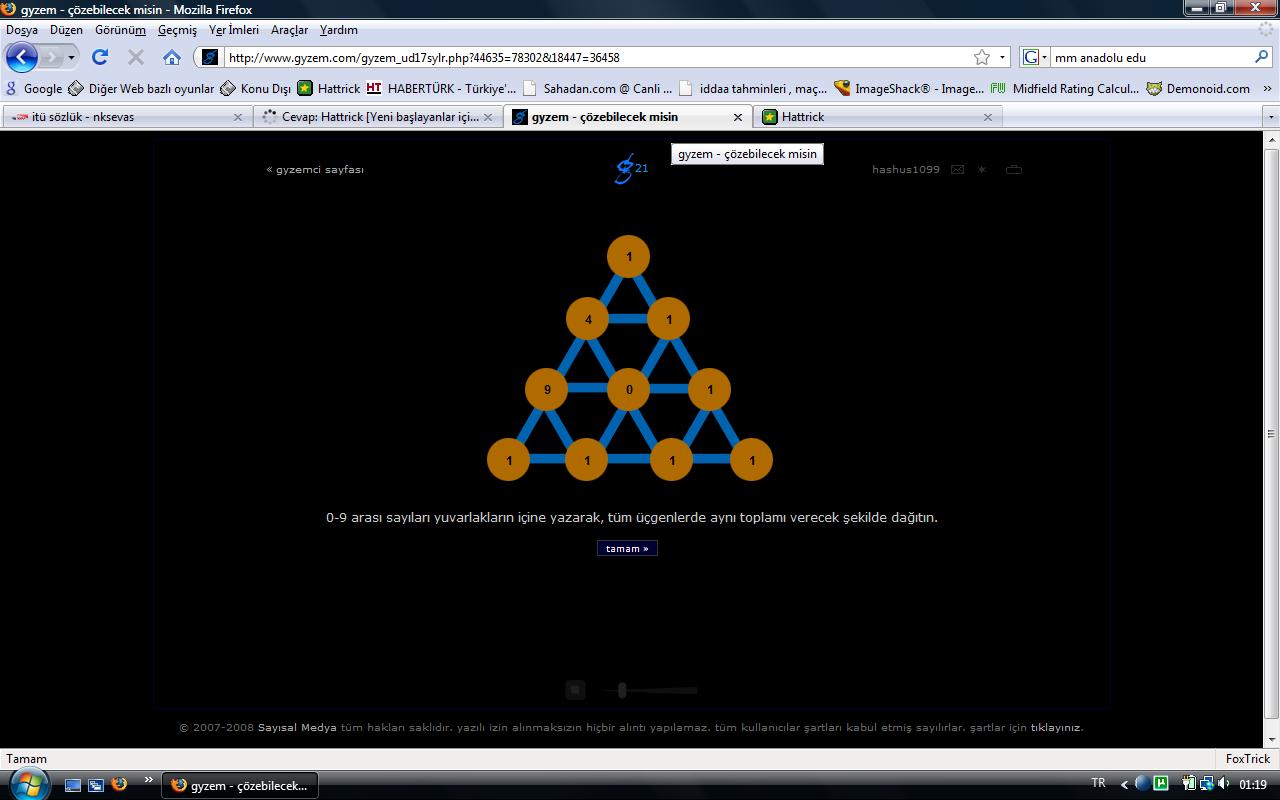Click the search magnifier icon
This screenshot has width=1280, height=800.
[1261, 57]
